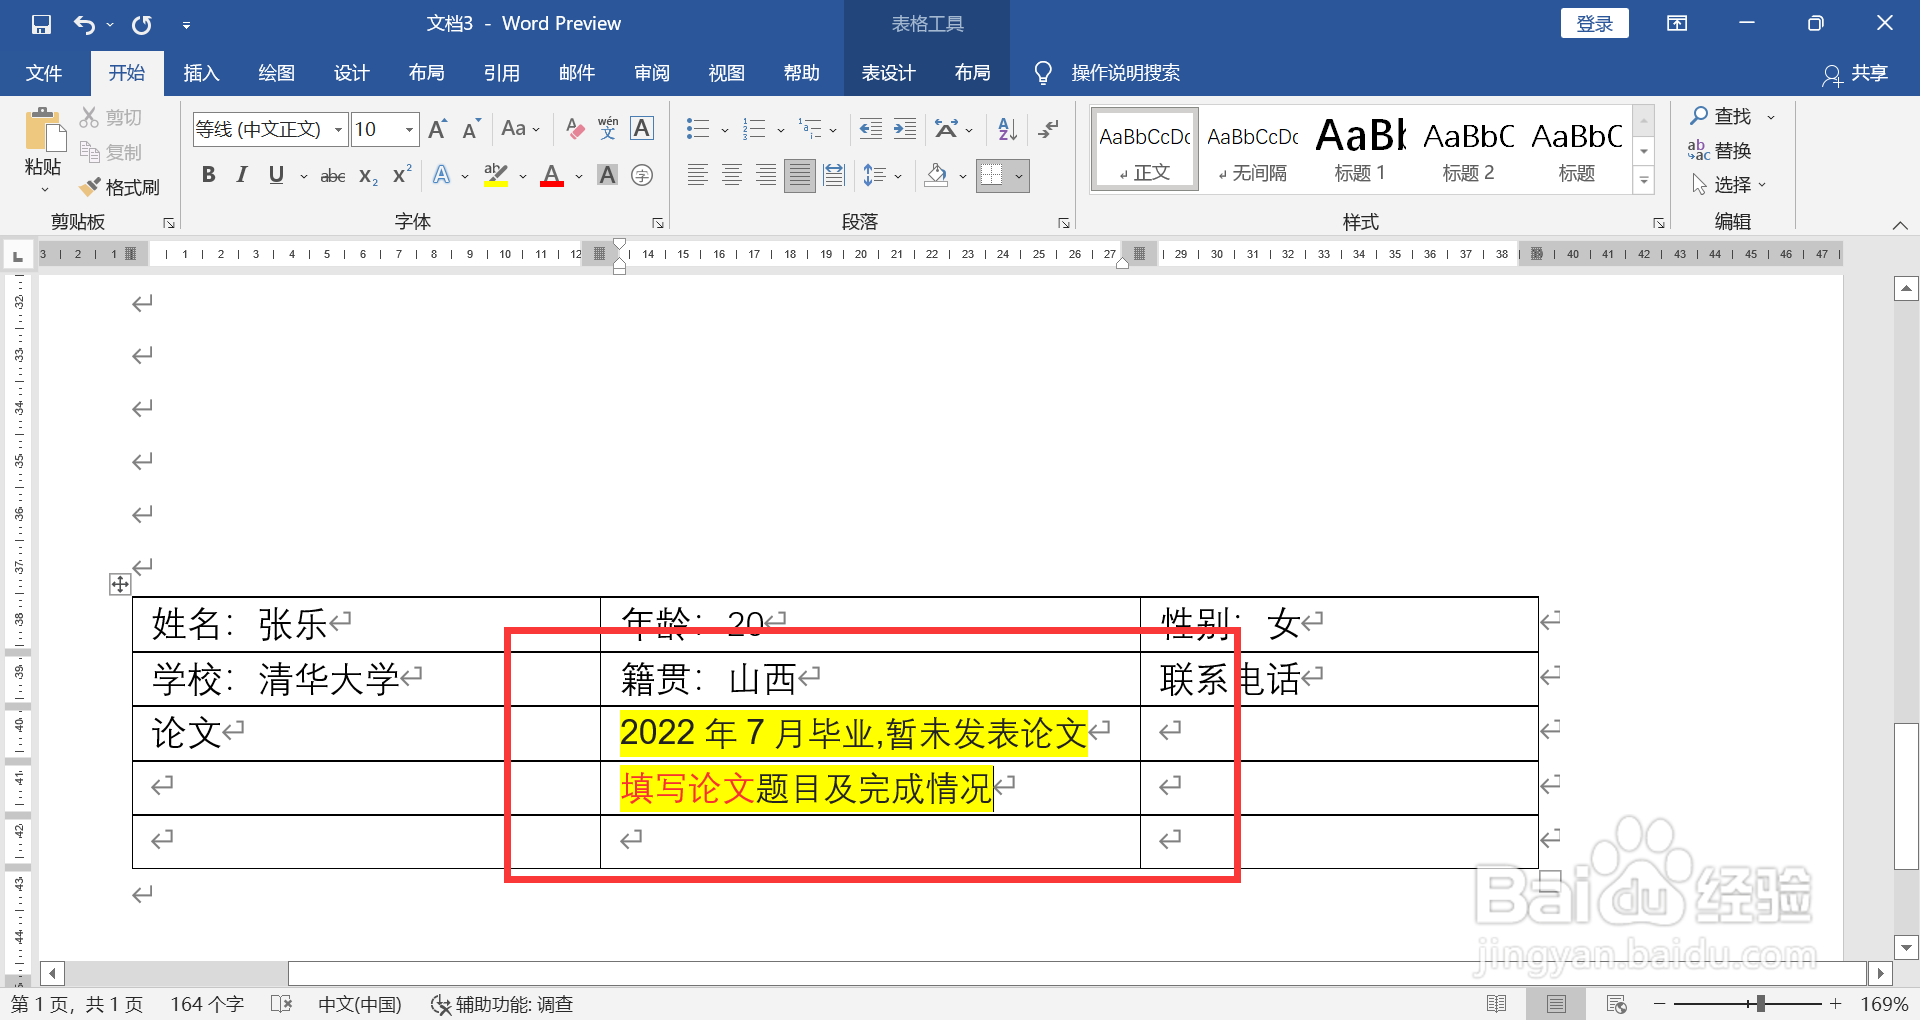Image resolution: width=1920 pixels, height=1020 pixels.
Task: Click the zoom slider handle
Action: click(1760, 1003)
